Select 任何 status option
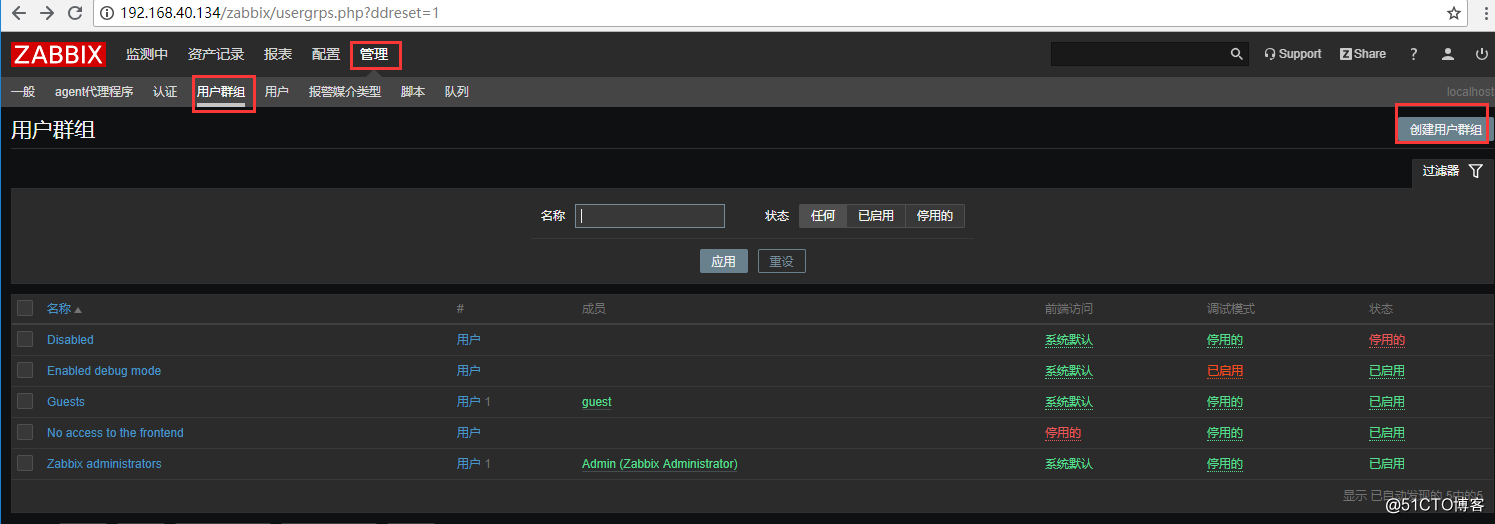The image size is (1495, 524). click(x=823, y=216)
